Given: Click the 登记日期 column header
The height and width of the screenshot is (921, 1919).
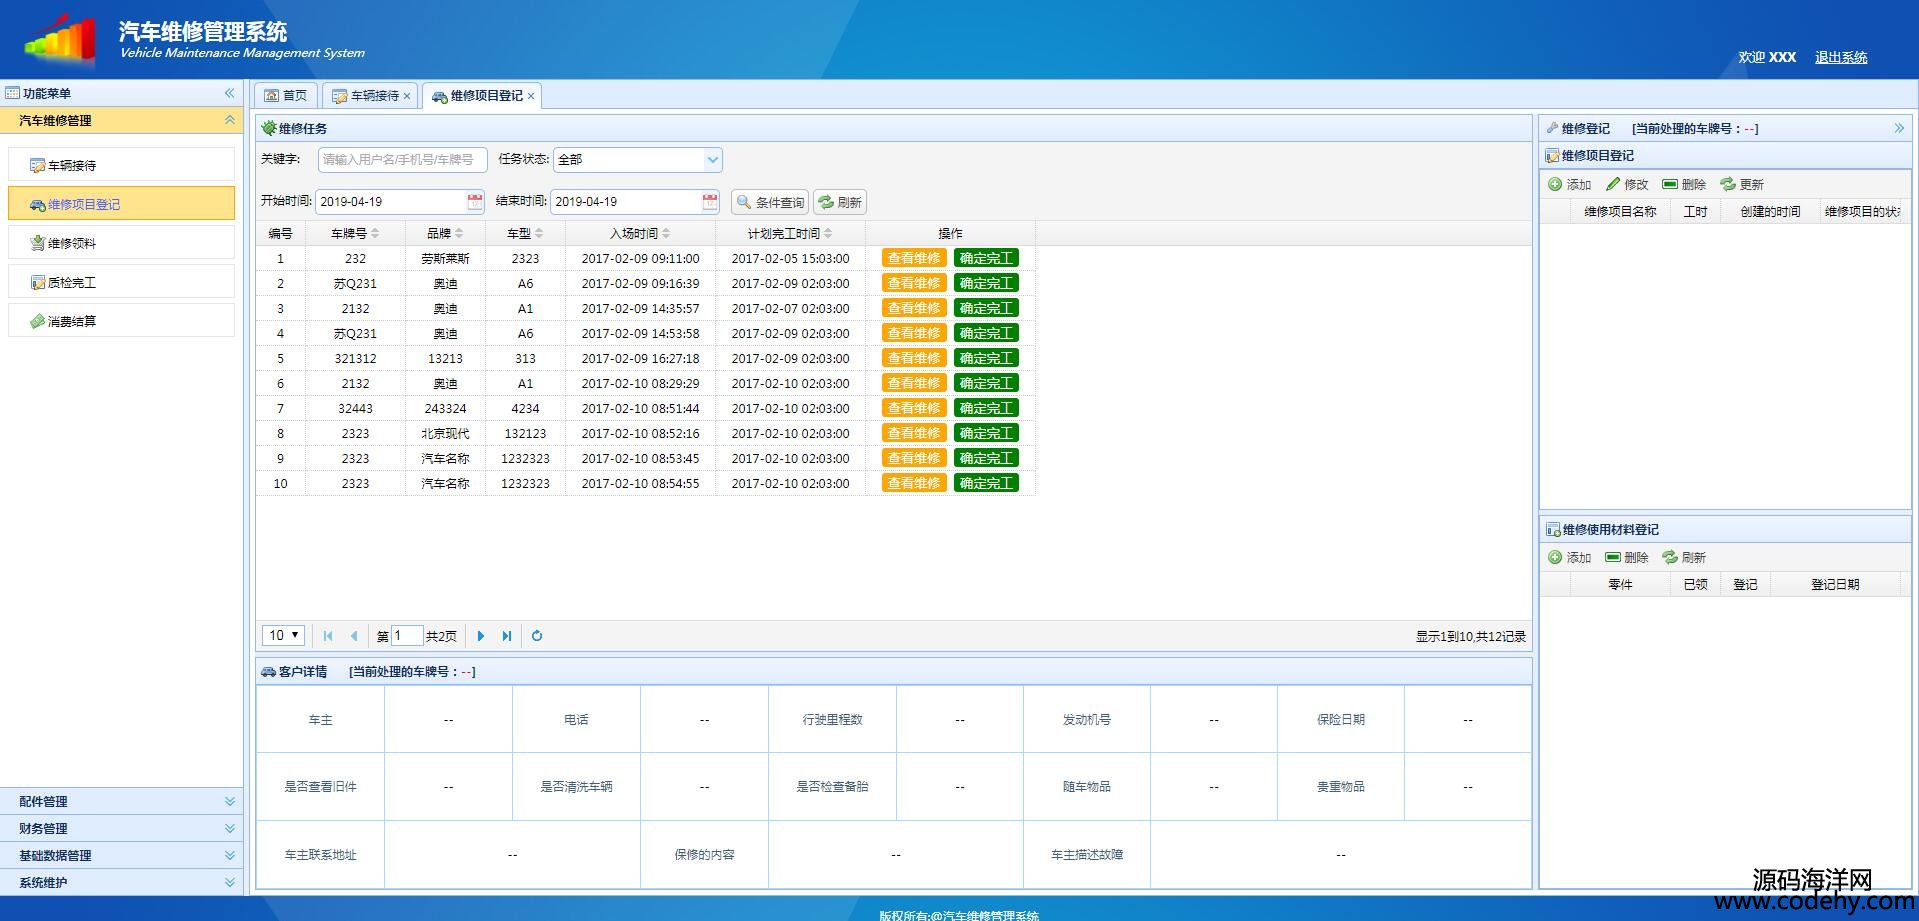Looking at the screenshot, I should (x=1835, y=585).
